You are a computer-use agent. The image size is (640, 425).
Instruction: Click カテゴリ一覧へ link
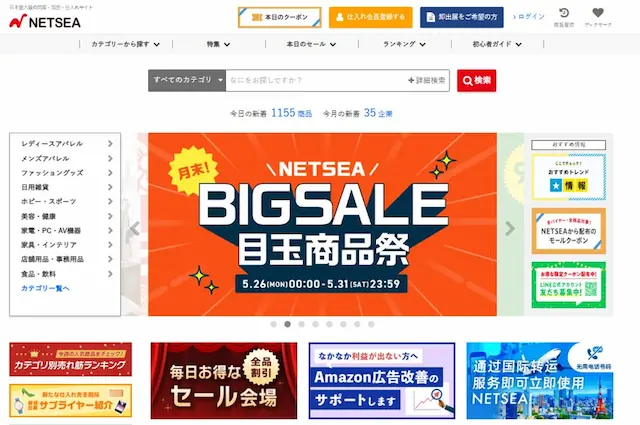pos(45,288)
